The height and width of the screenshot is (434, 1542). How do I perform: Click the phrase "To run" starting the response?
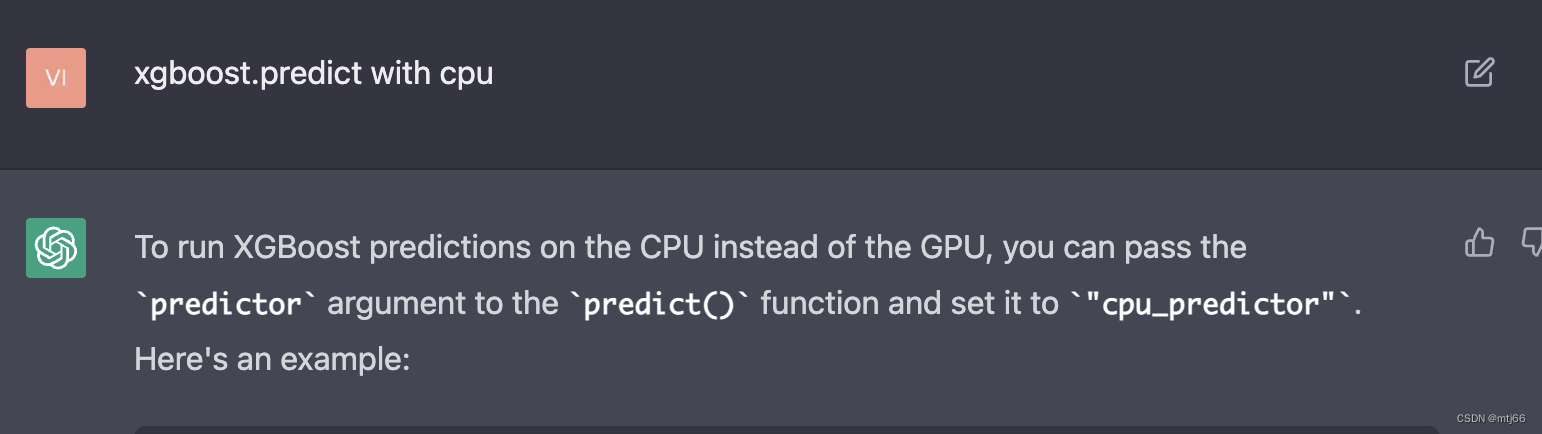180,247
